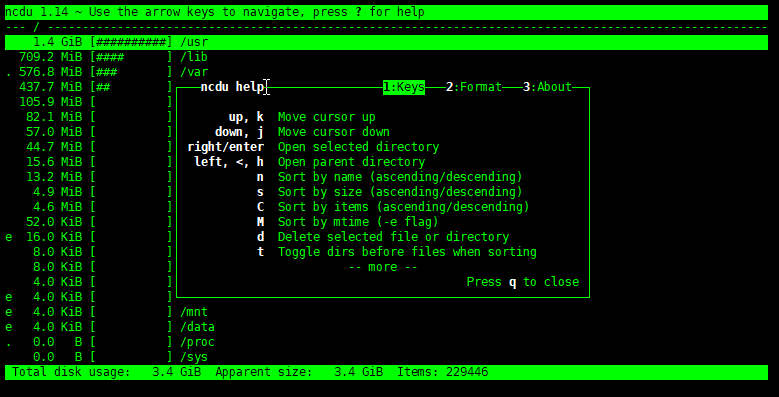Select the /usr directory row
Screen dimensions: 779x397
[386, 42]
